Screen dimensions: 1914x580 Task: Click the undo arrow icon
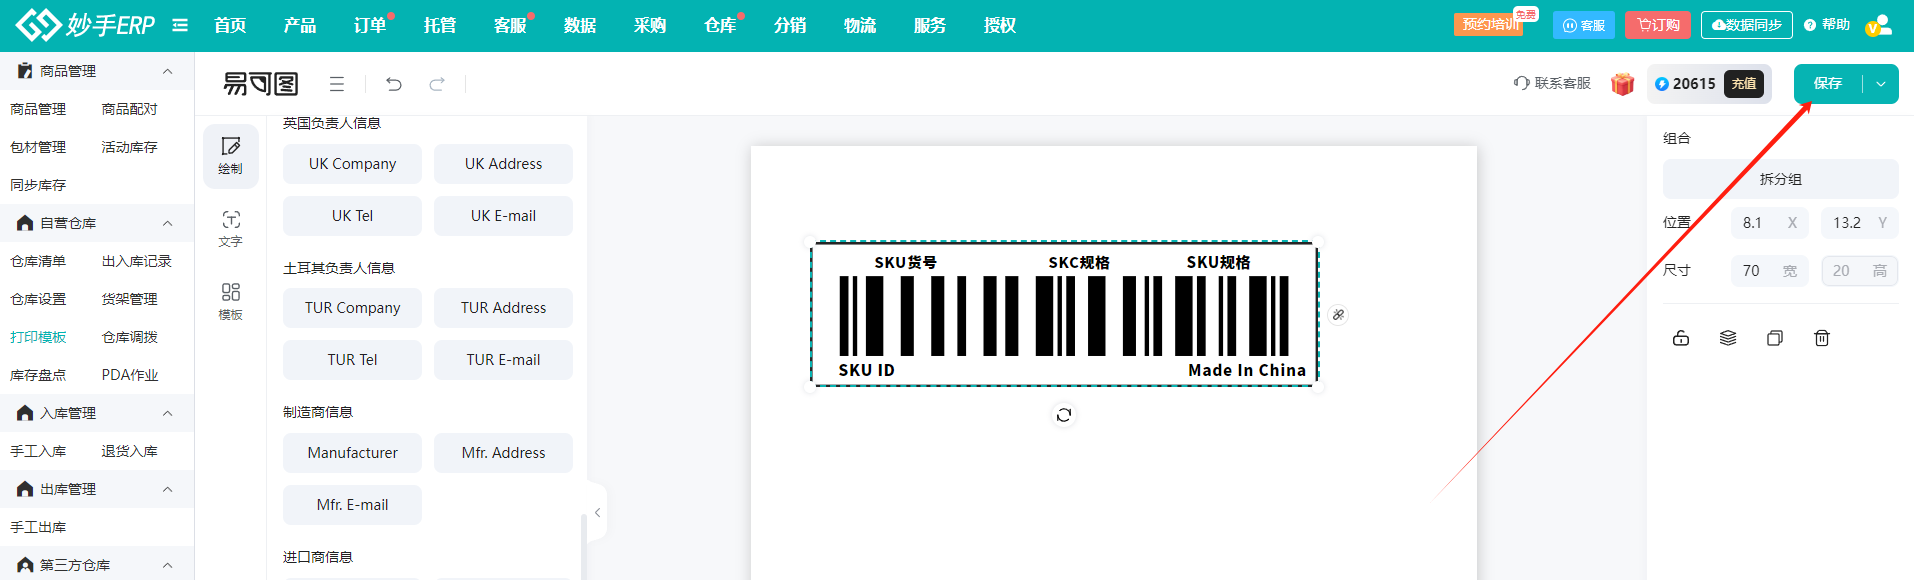click(394, 84)
